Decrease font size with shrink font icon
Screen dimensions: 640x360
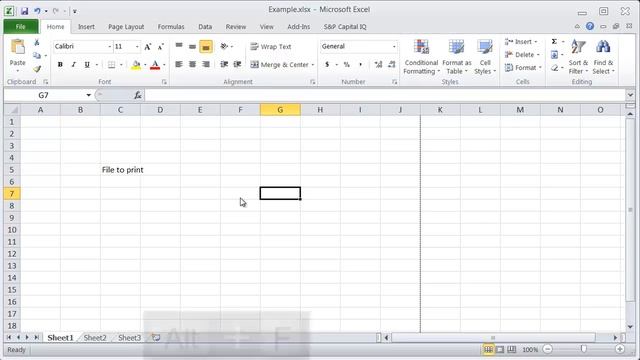(160, 47)
